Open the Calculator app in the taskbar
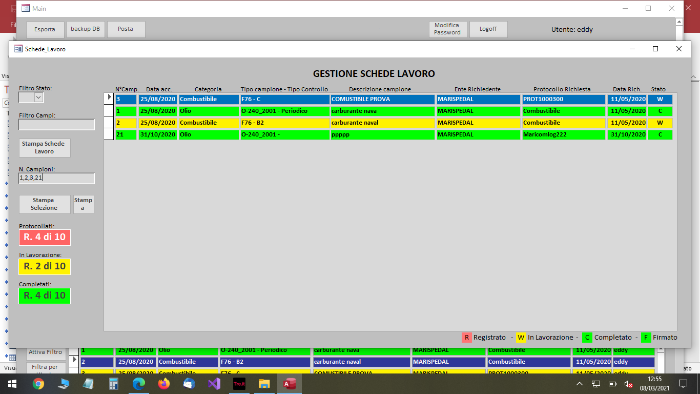Screen dimensions: 700x394 pos(113,384)
